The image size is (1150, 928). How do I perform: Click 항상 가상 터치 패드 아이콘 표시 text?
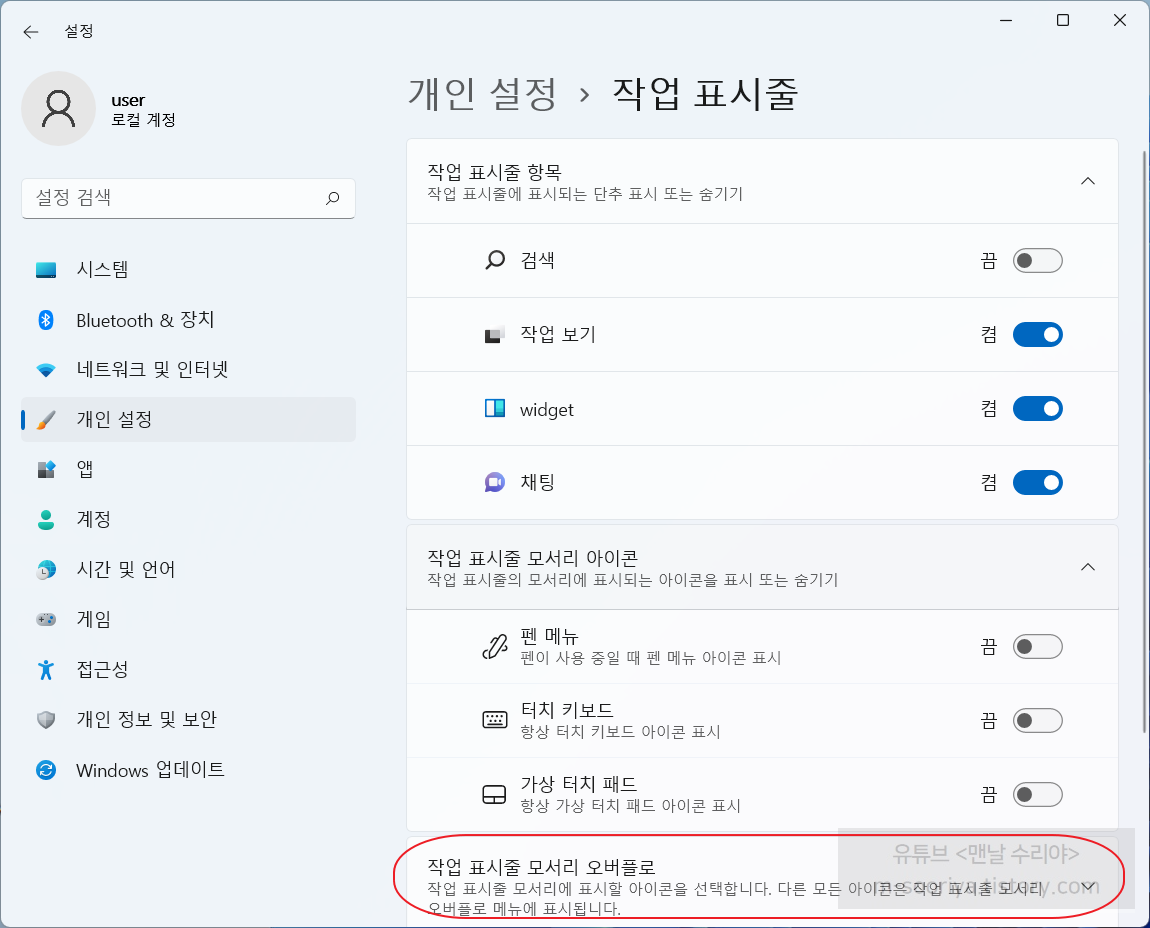(x=630, y=806)
